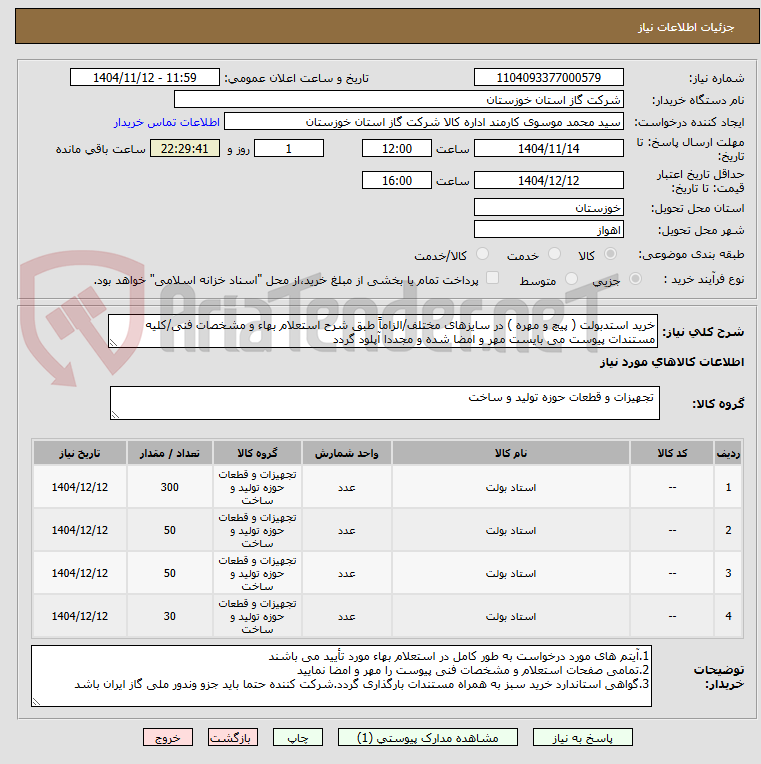Click the 'واحد شمارش' column header
The height and width of the screenshot is (764, 761).
346,453
